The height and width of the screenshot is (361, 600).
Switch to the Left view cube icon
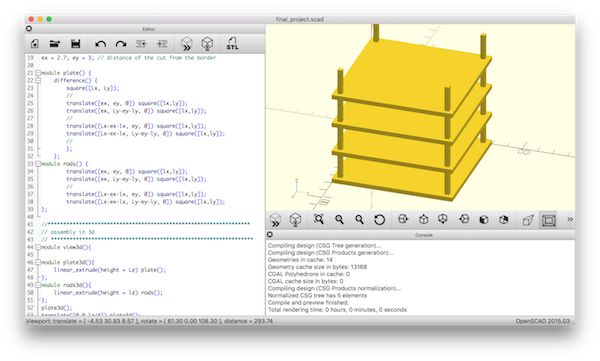[464, 219]
